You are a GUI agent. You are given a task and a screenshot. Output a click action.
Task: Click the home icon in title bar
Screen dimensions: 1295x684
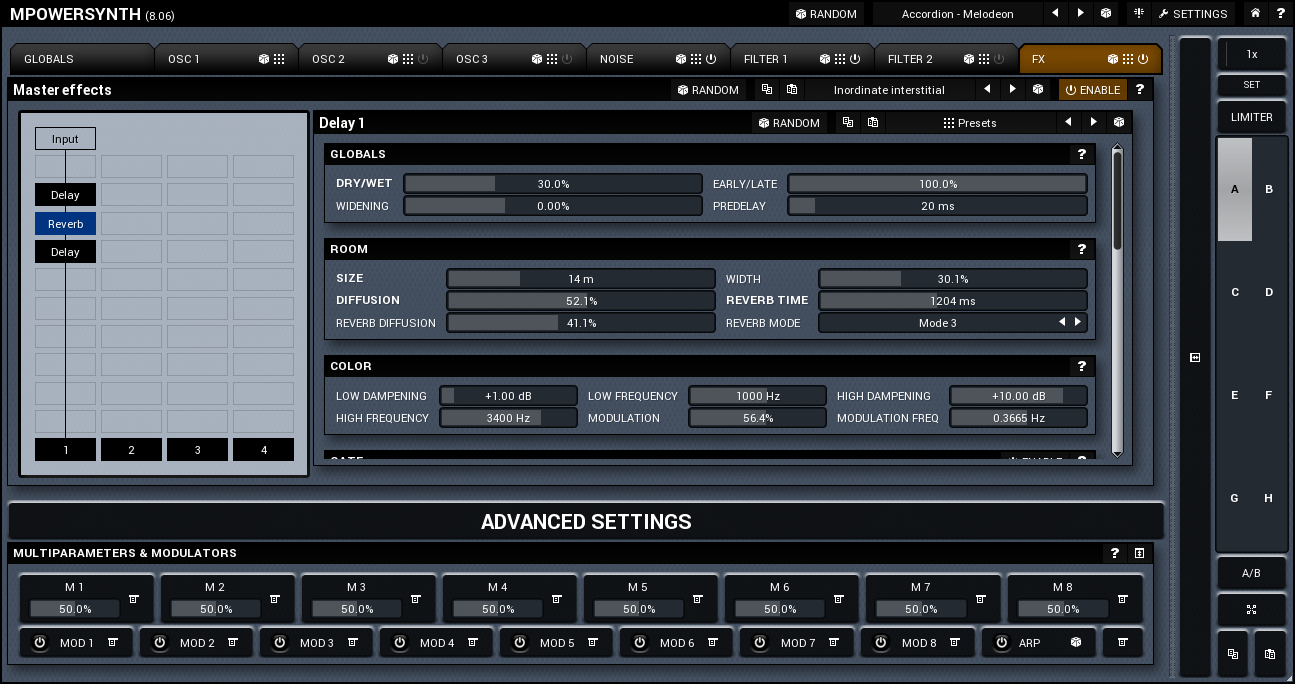1256,14
